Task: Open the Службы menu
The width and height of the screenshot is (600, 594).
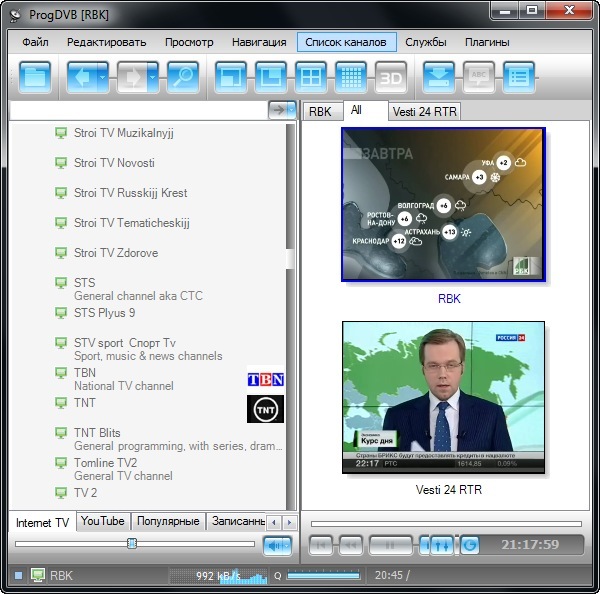Action: coord(427,42)
